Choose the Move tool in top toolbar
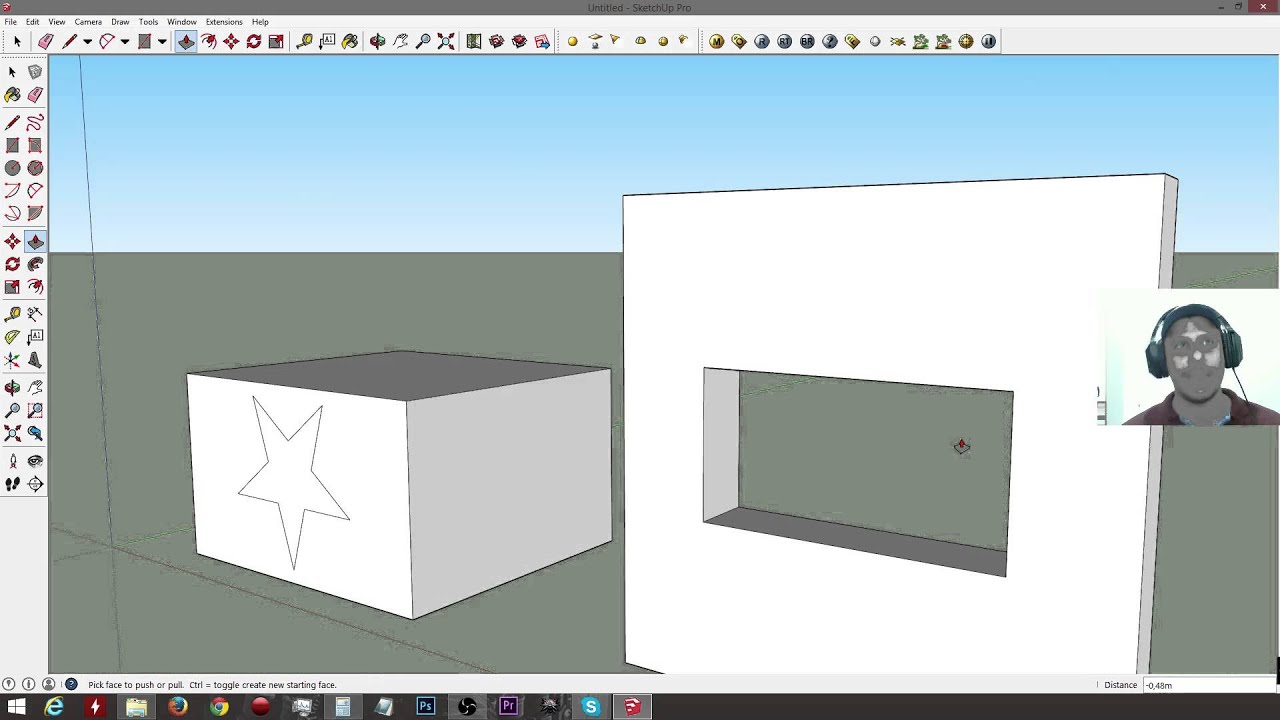Viewport: 1280px width, 720px height. pos(231,41)
